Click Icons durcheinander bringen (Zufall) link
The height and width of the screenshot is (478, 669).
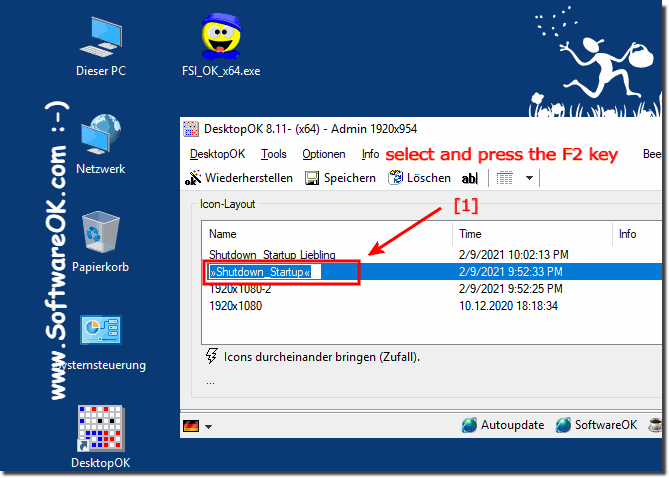322,357
